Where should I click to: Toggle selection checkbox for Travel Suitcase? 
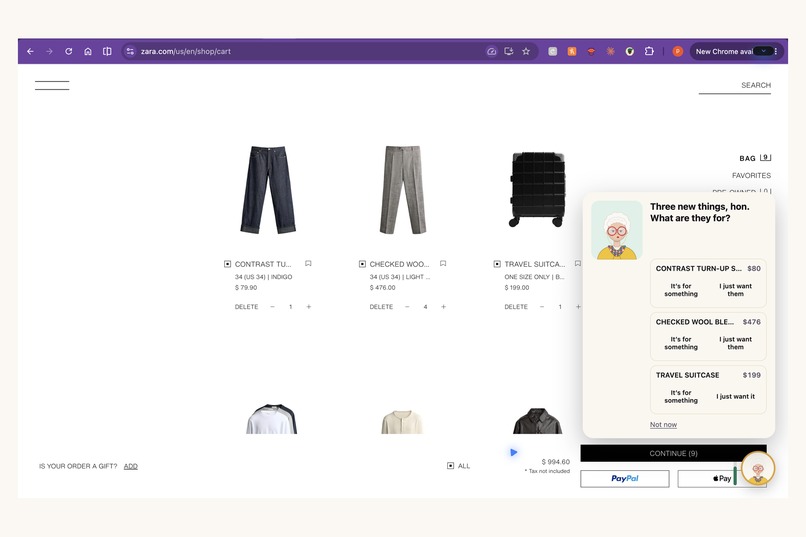(x=497, y=264)
